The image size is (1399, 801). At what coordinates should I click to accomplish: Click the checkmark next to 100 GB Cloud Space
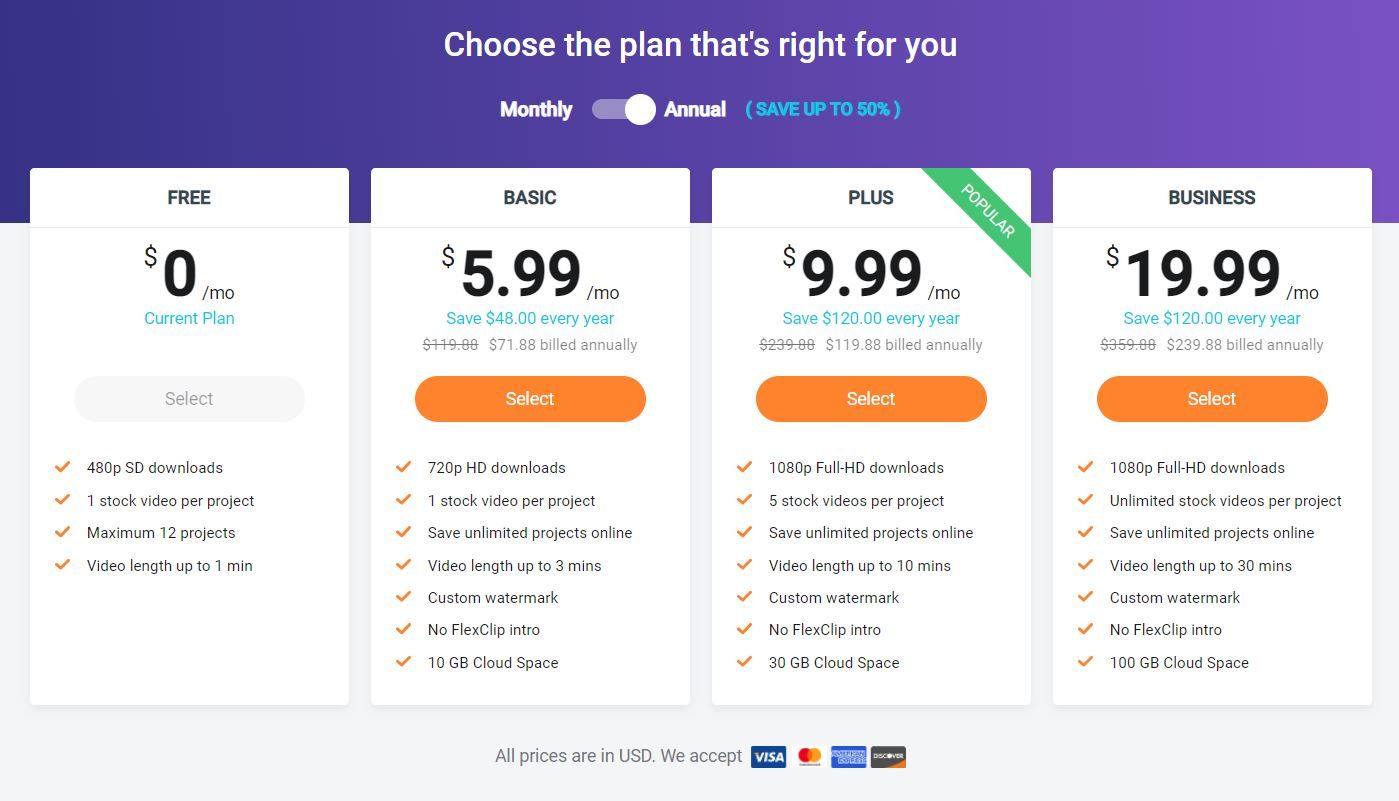coord(1086,662)
